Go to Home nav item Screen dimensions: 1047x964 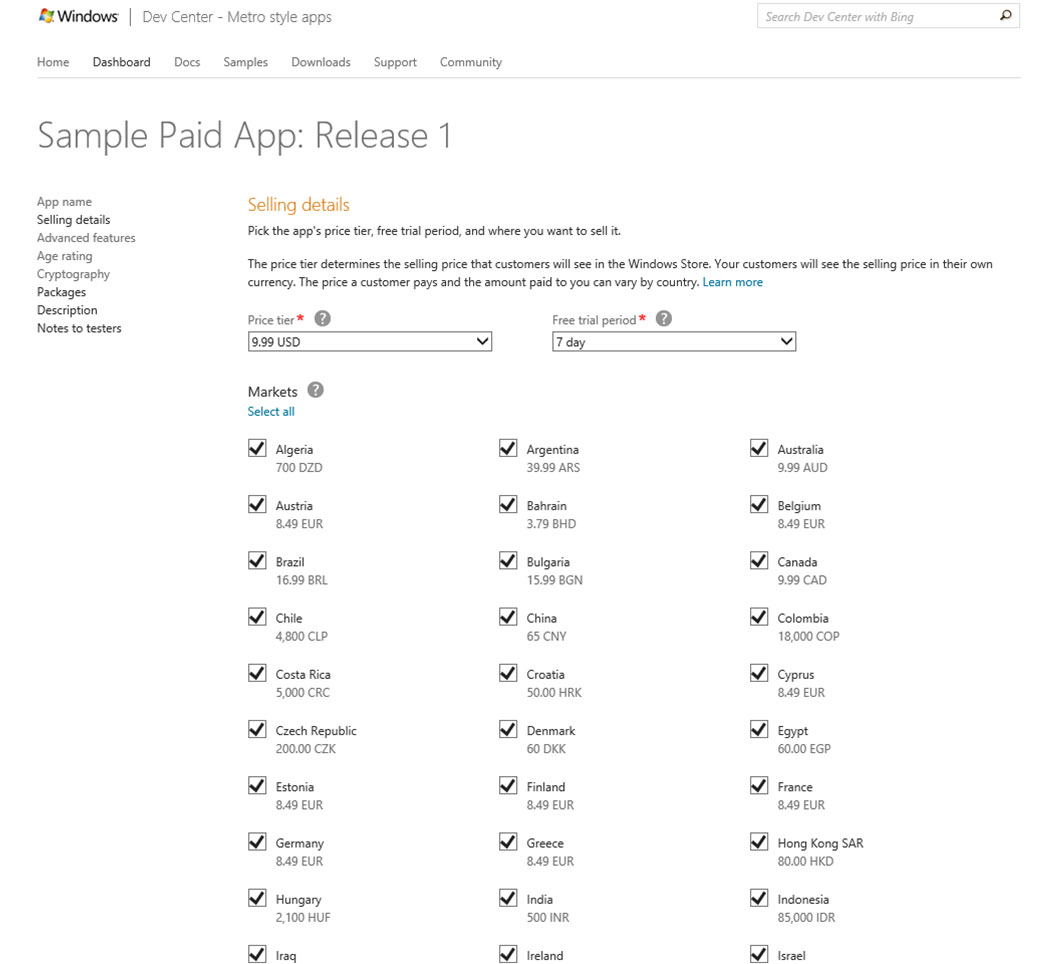pyautogui.click(x=53, y=62)
